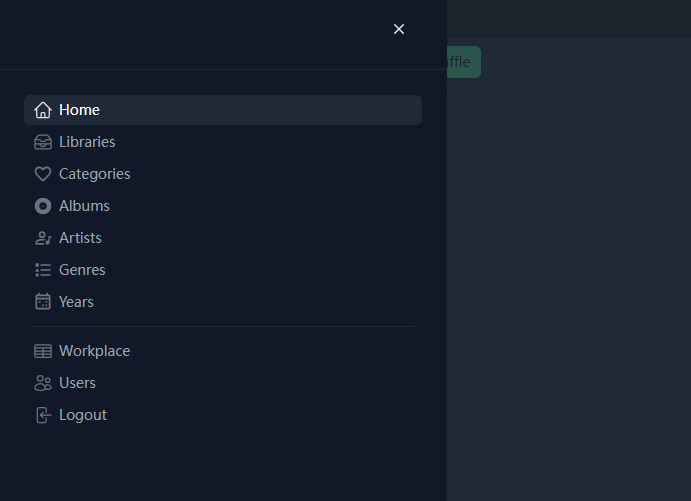Click the Genres list icon
Screen dimensions: 691x501
tap(43, 270)
